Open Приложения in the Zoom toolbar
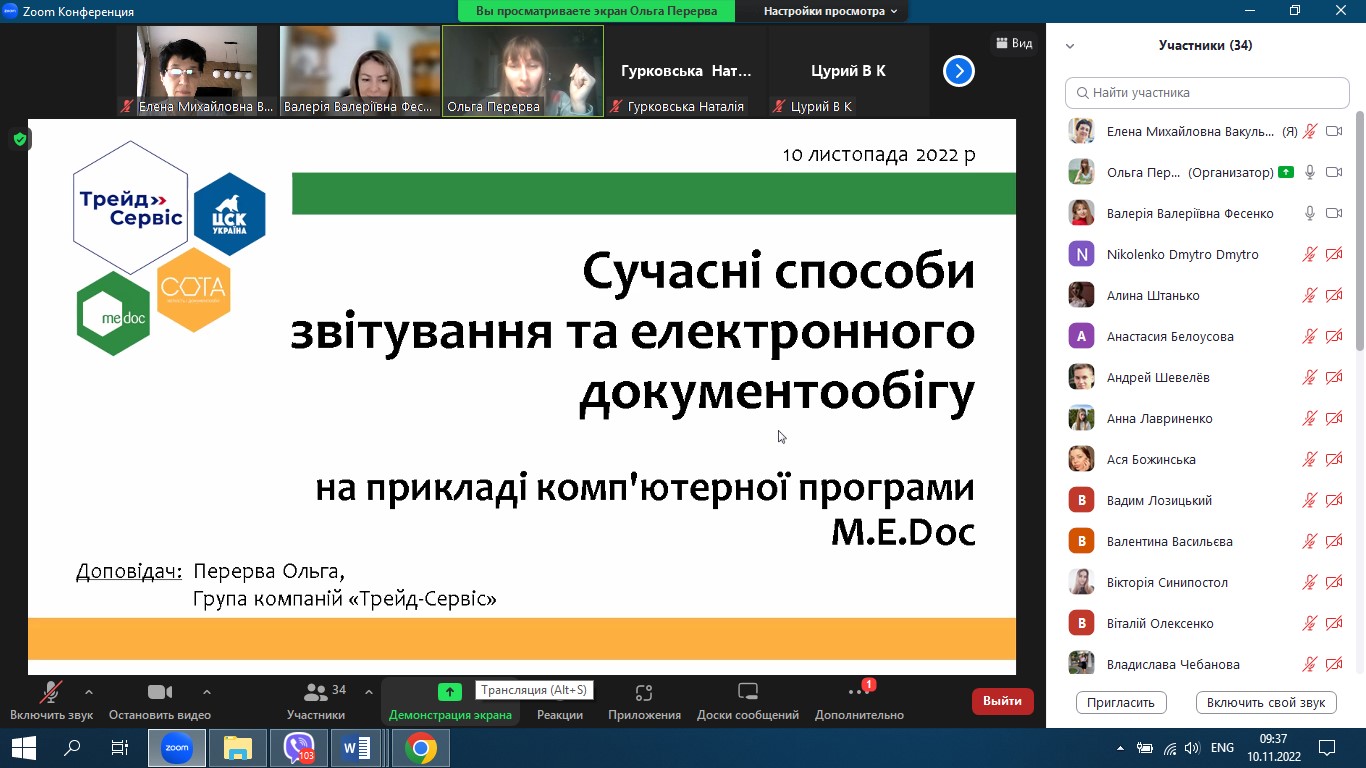The width and height of the screenshot is (1366, 768). pos(644,701)
